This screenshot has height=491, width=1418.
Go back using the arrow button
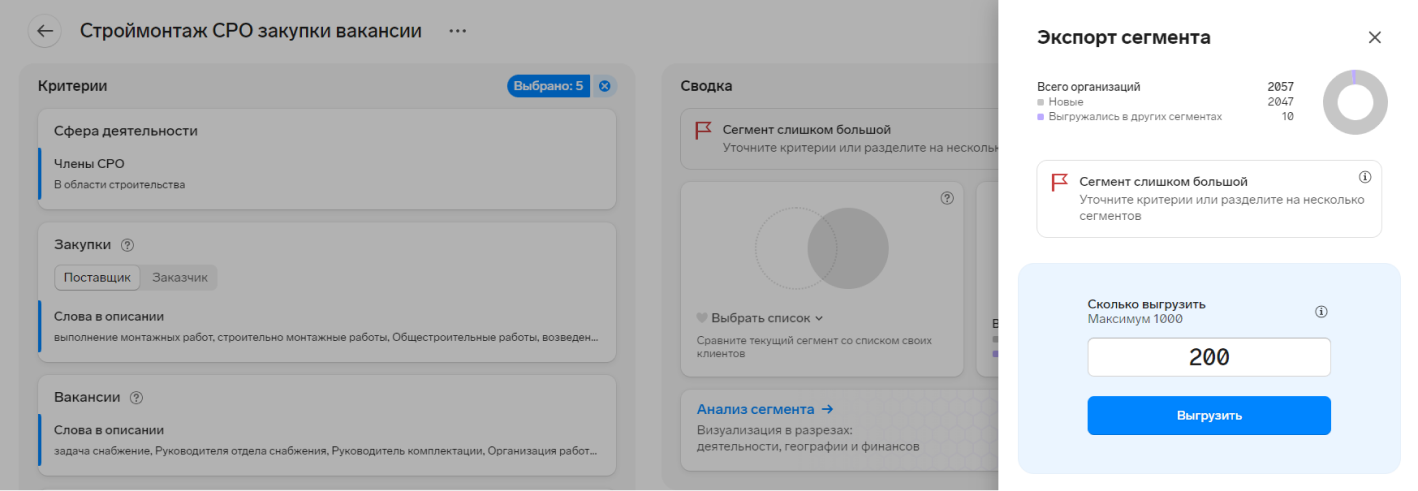(44, 31)
